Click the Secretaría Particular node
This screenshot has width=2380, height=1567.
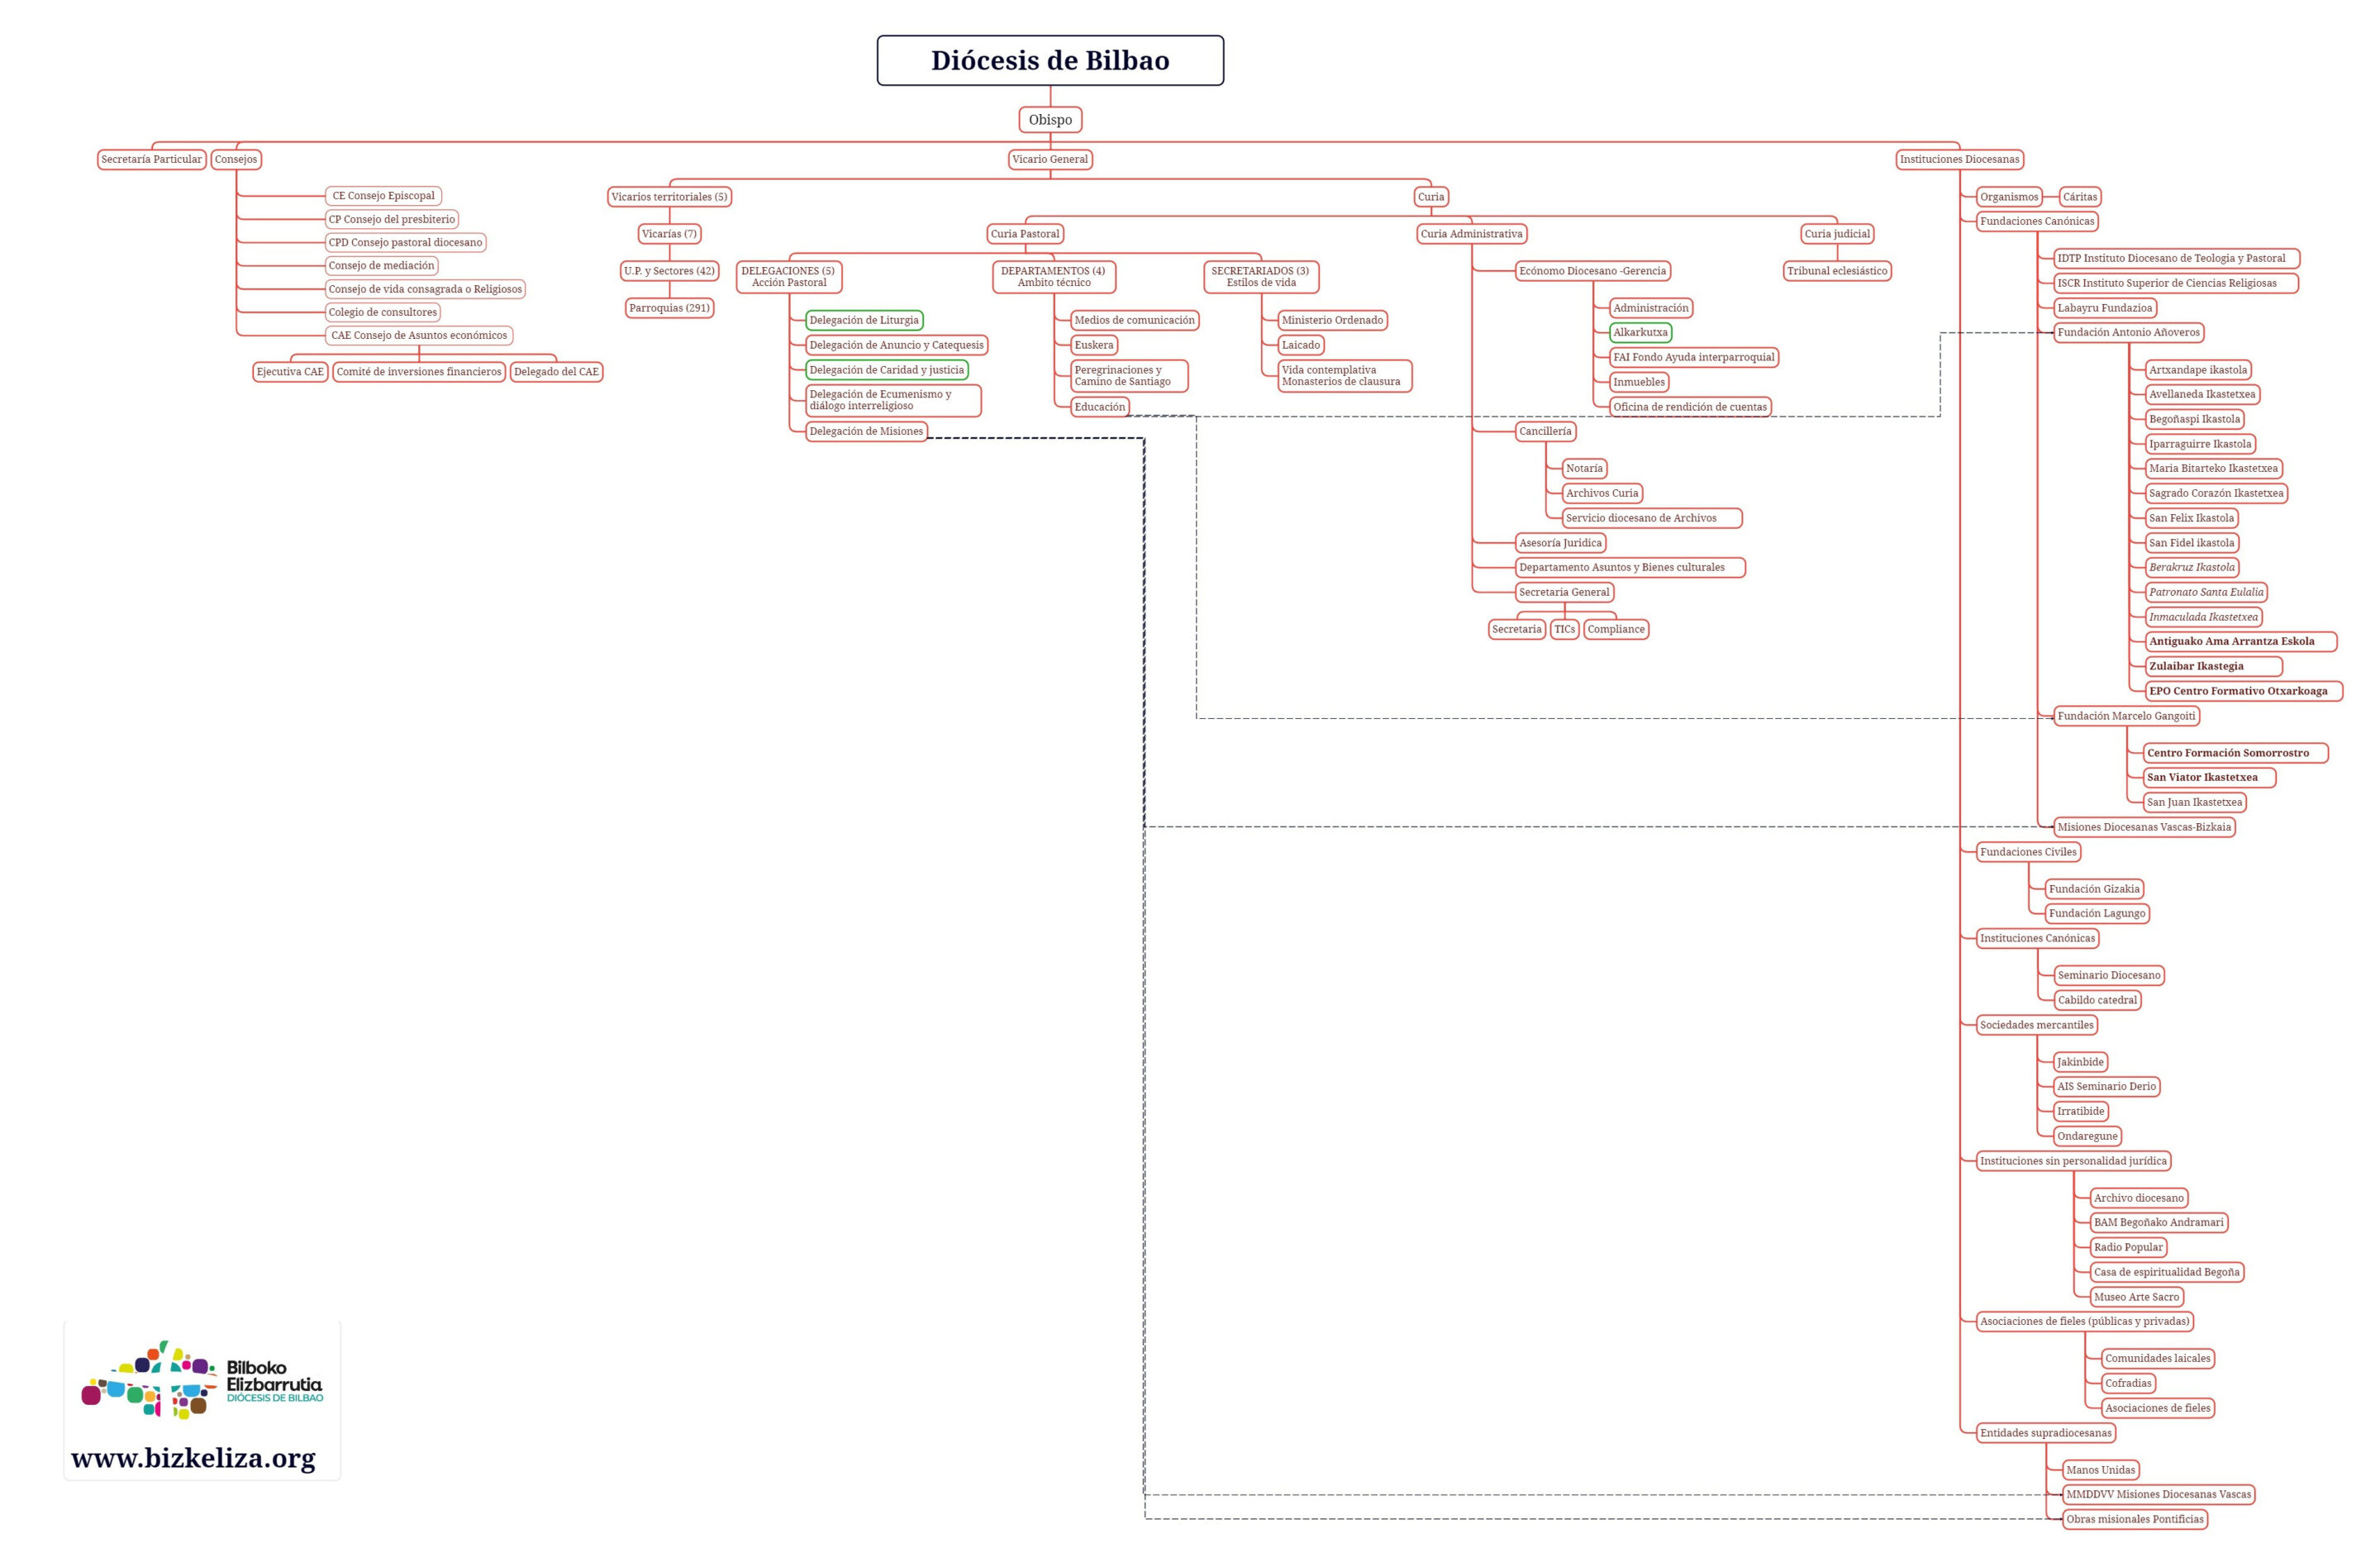pyautogui.click(x=151, y=159)
